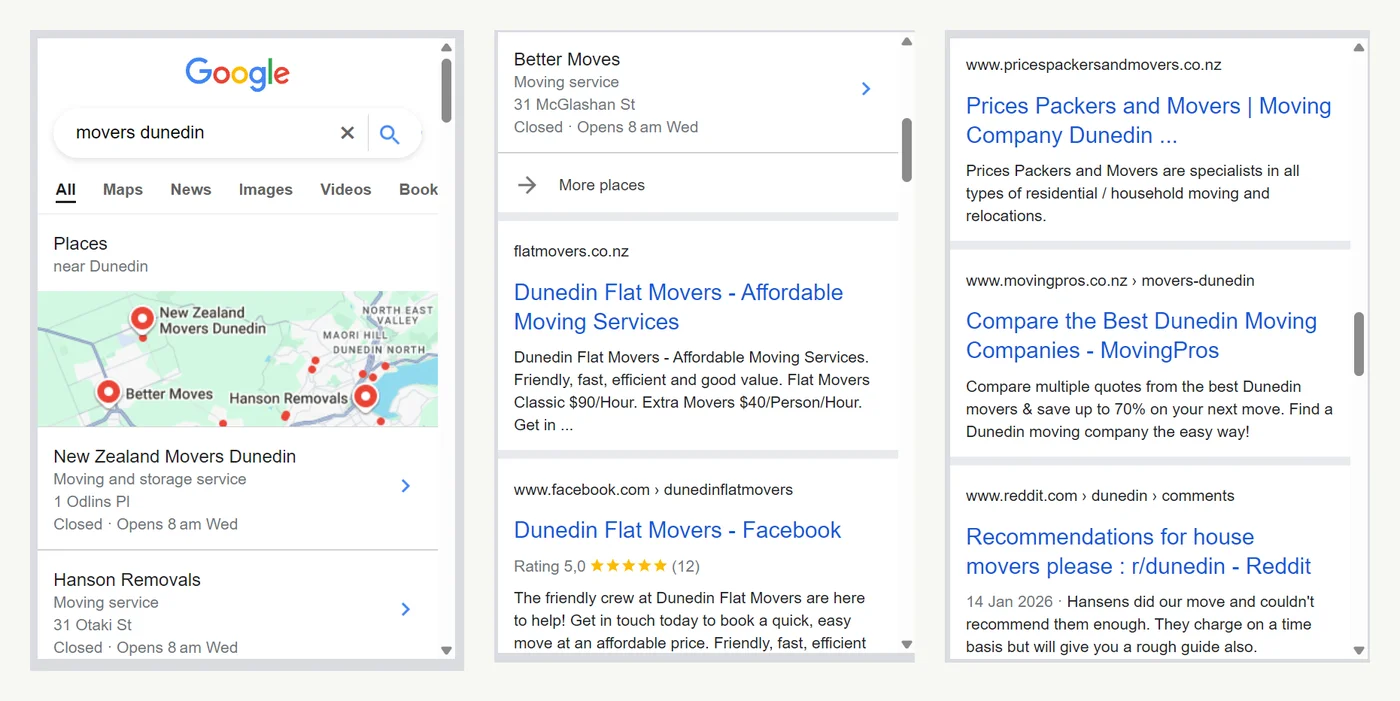Switch to the Videos tab

click(346, 190)
